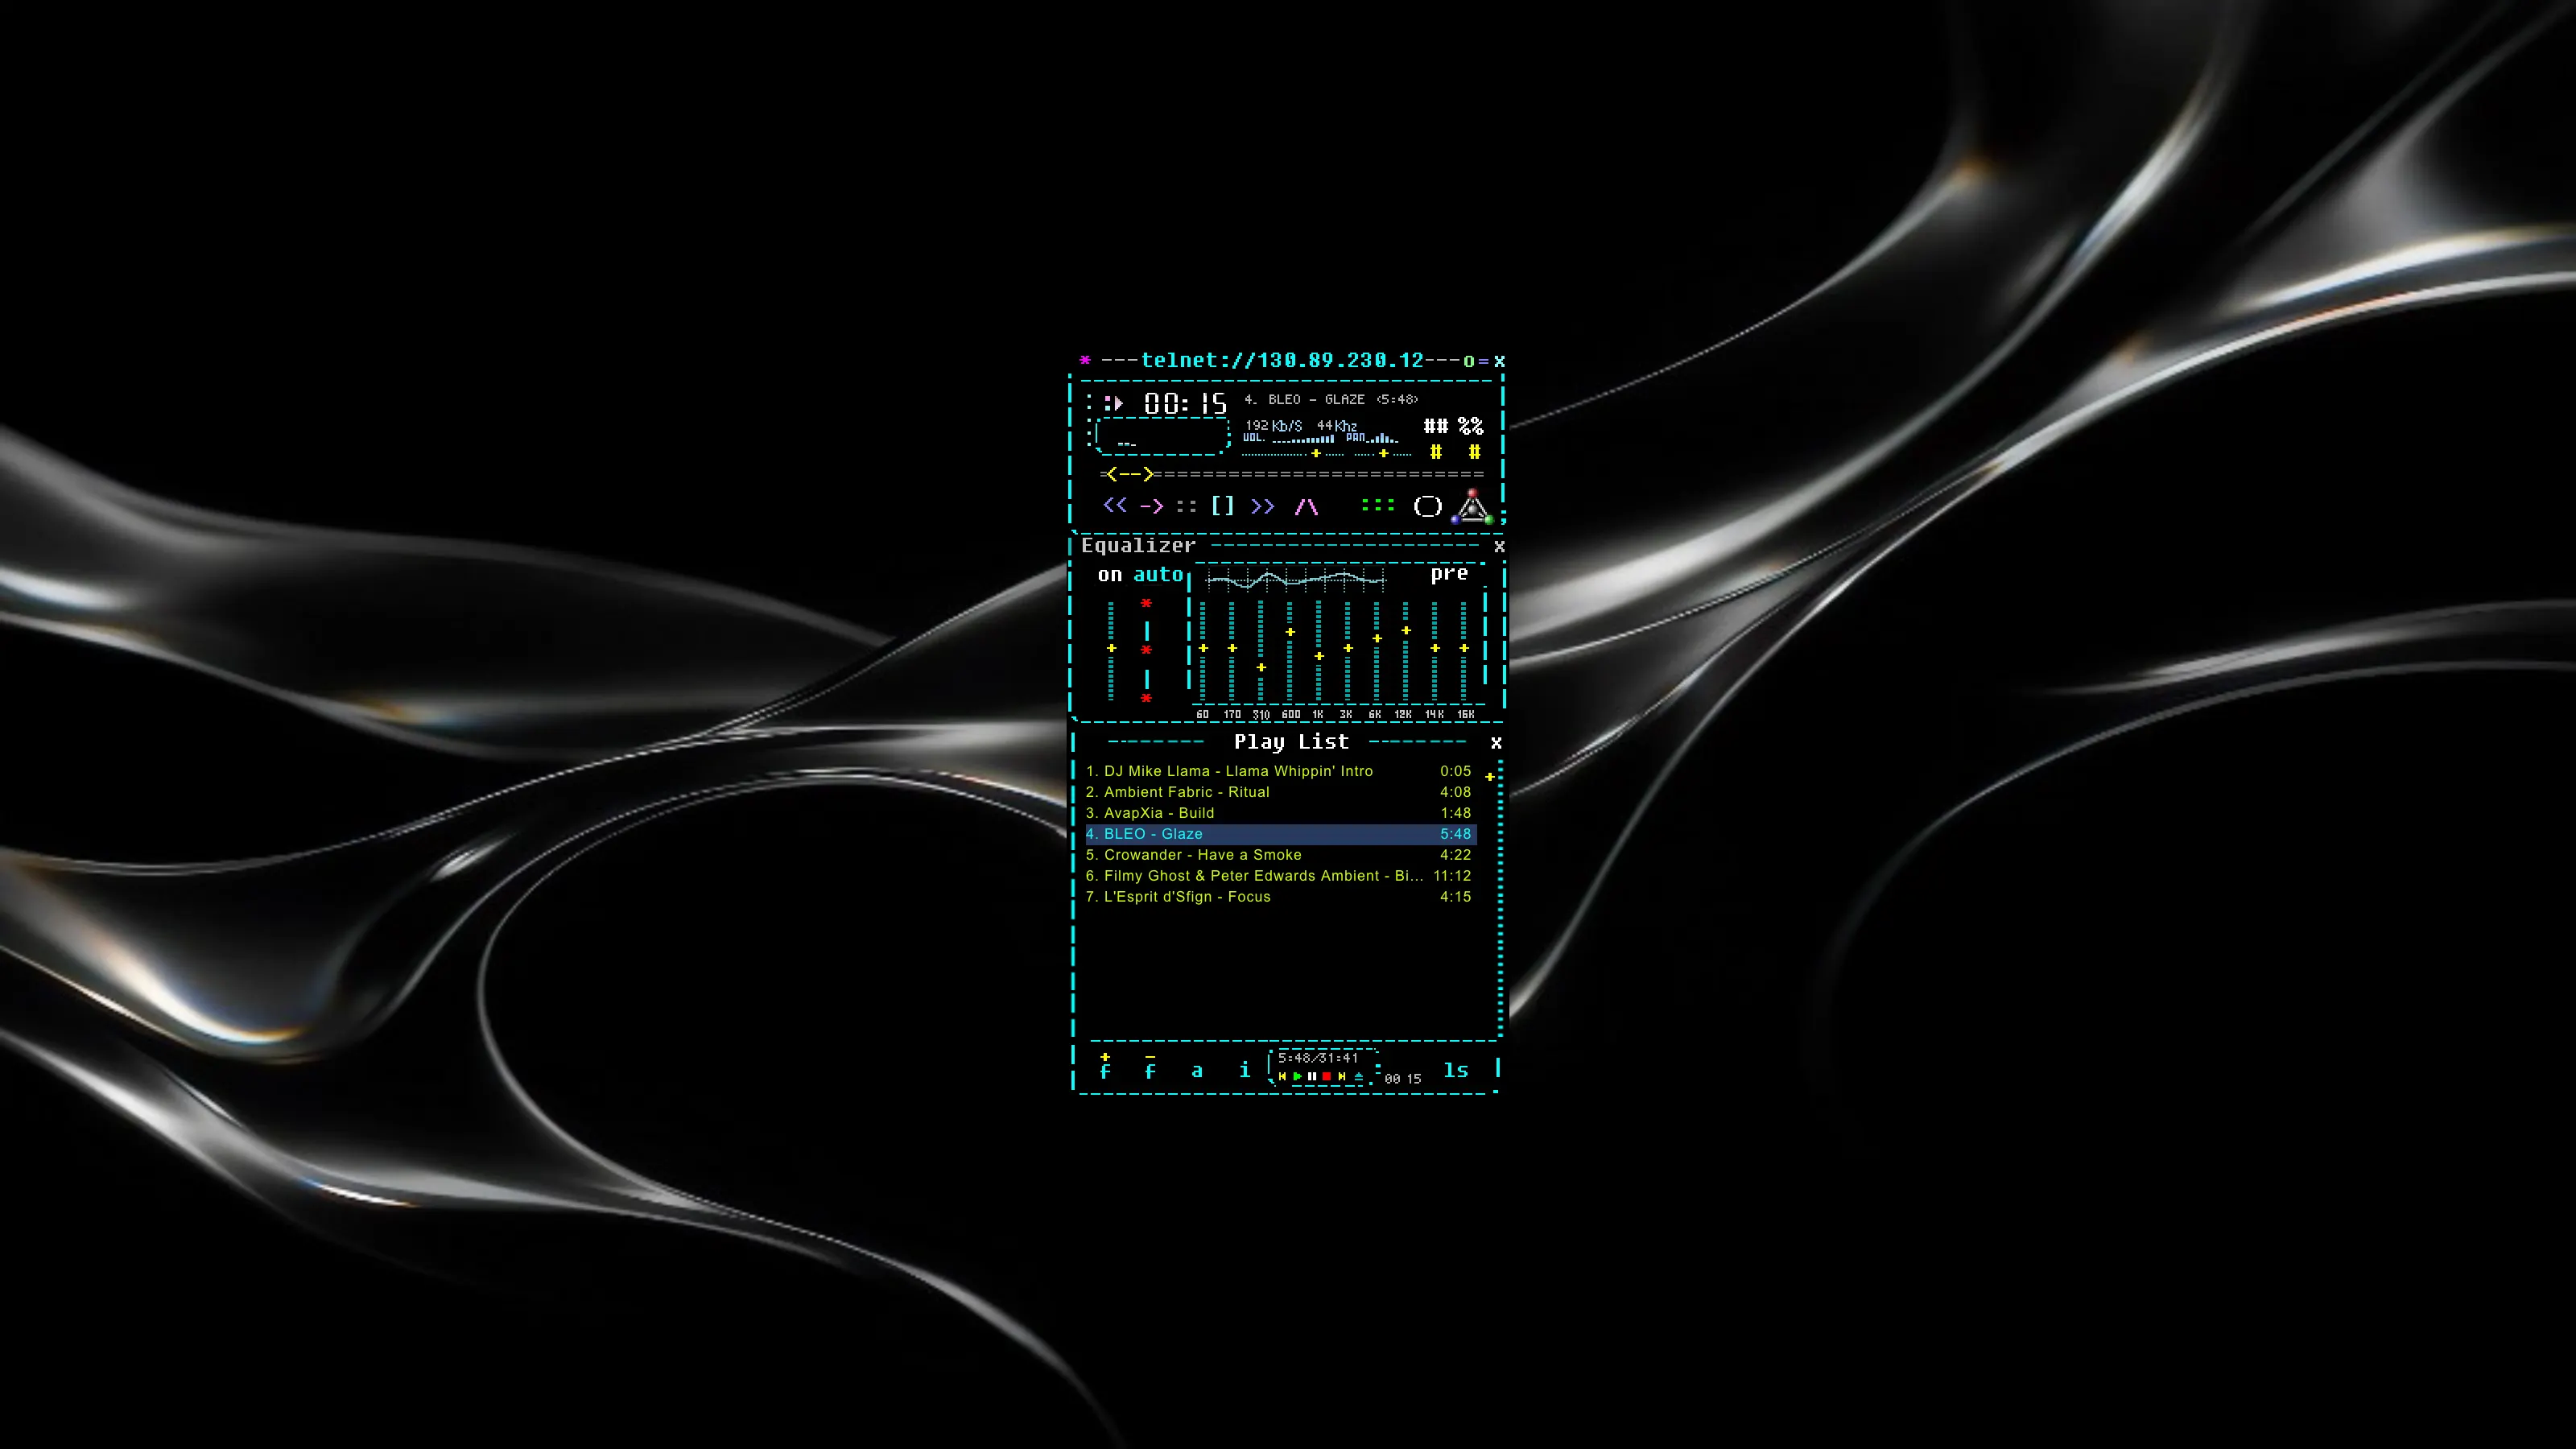Image resolution: width=2576 pixels, height=1449 pixels.
Task: Turn the equalizer 'on' button off
Action: 1110,575
